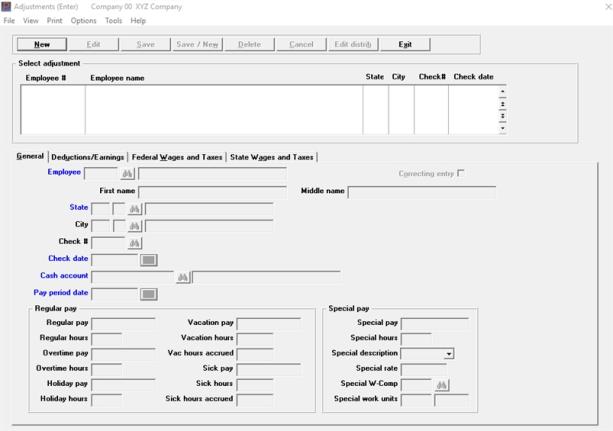The height and width of the screenshot is (431, 613).
Task: Open the Options menu
Action: (83, 20)
